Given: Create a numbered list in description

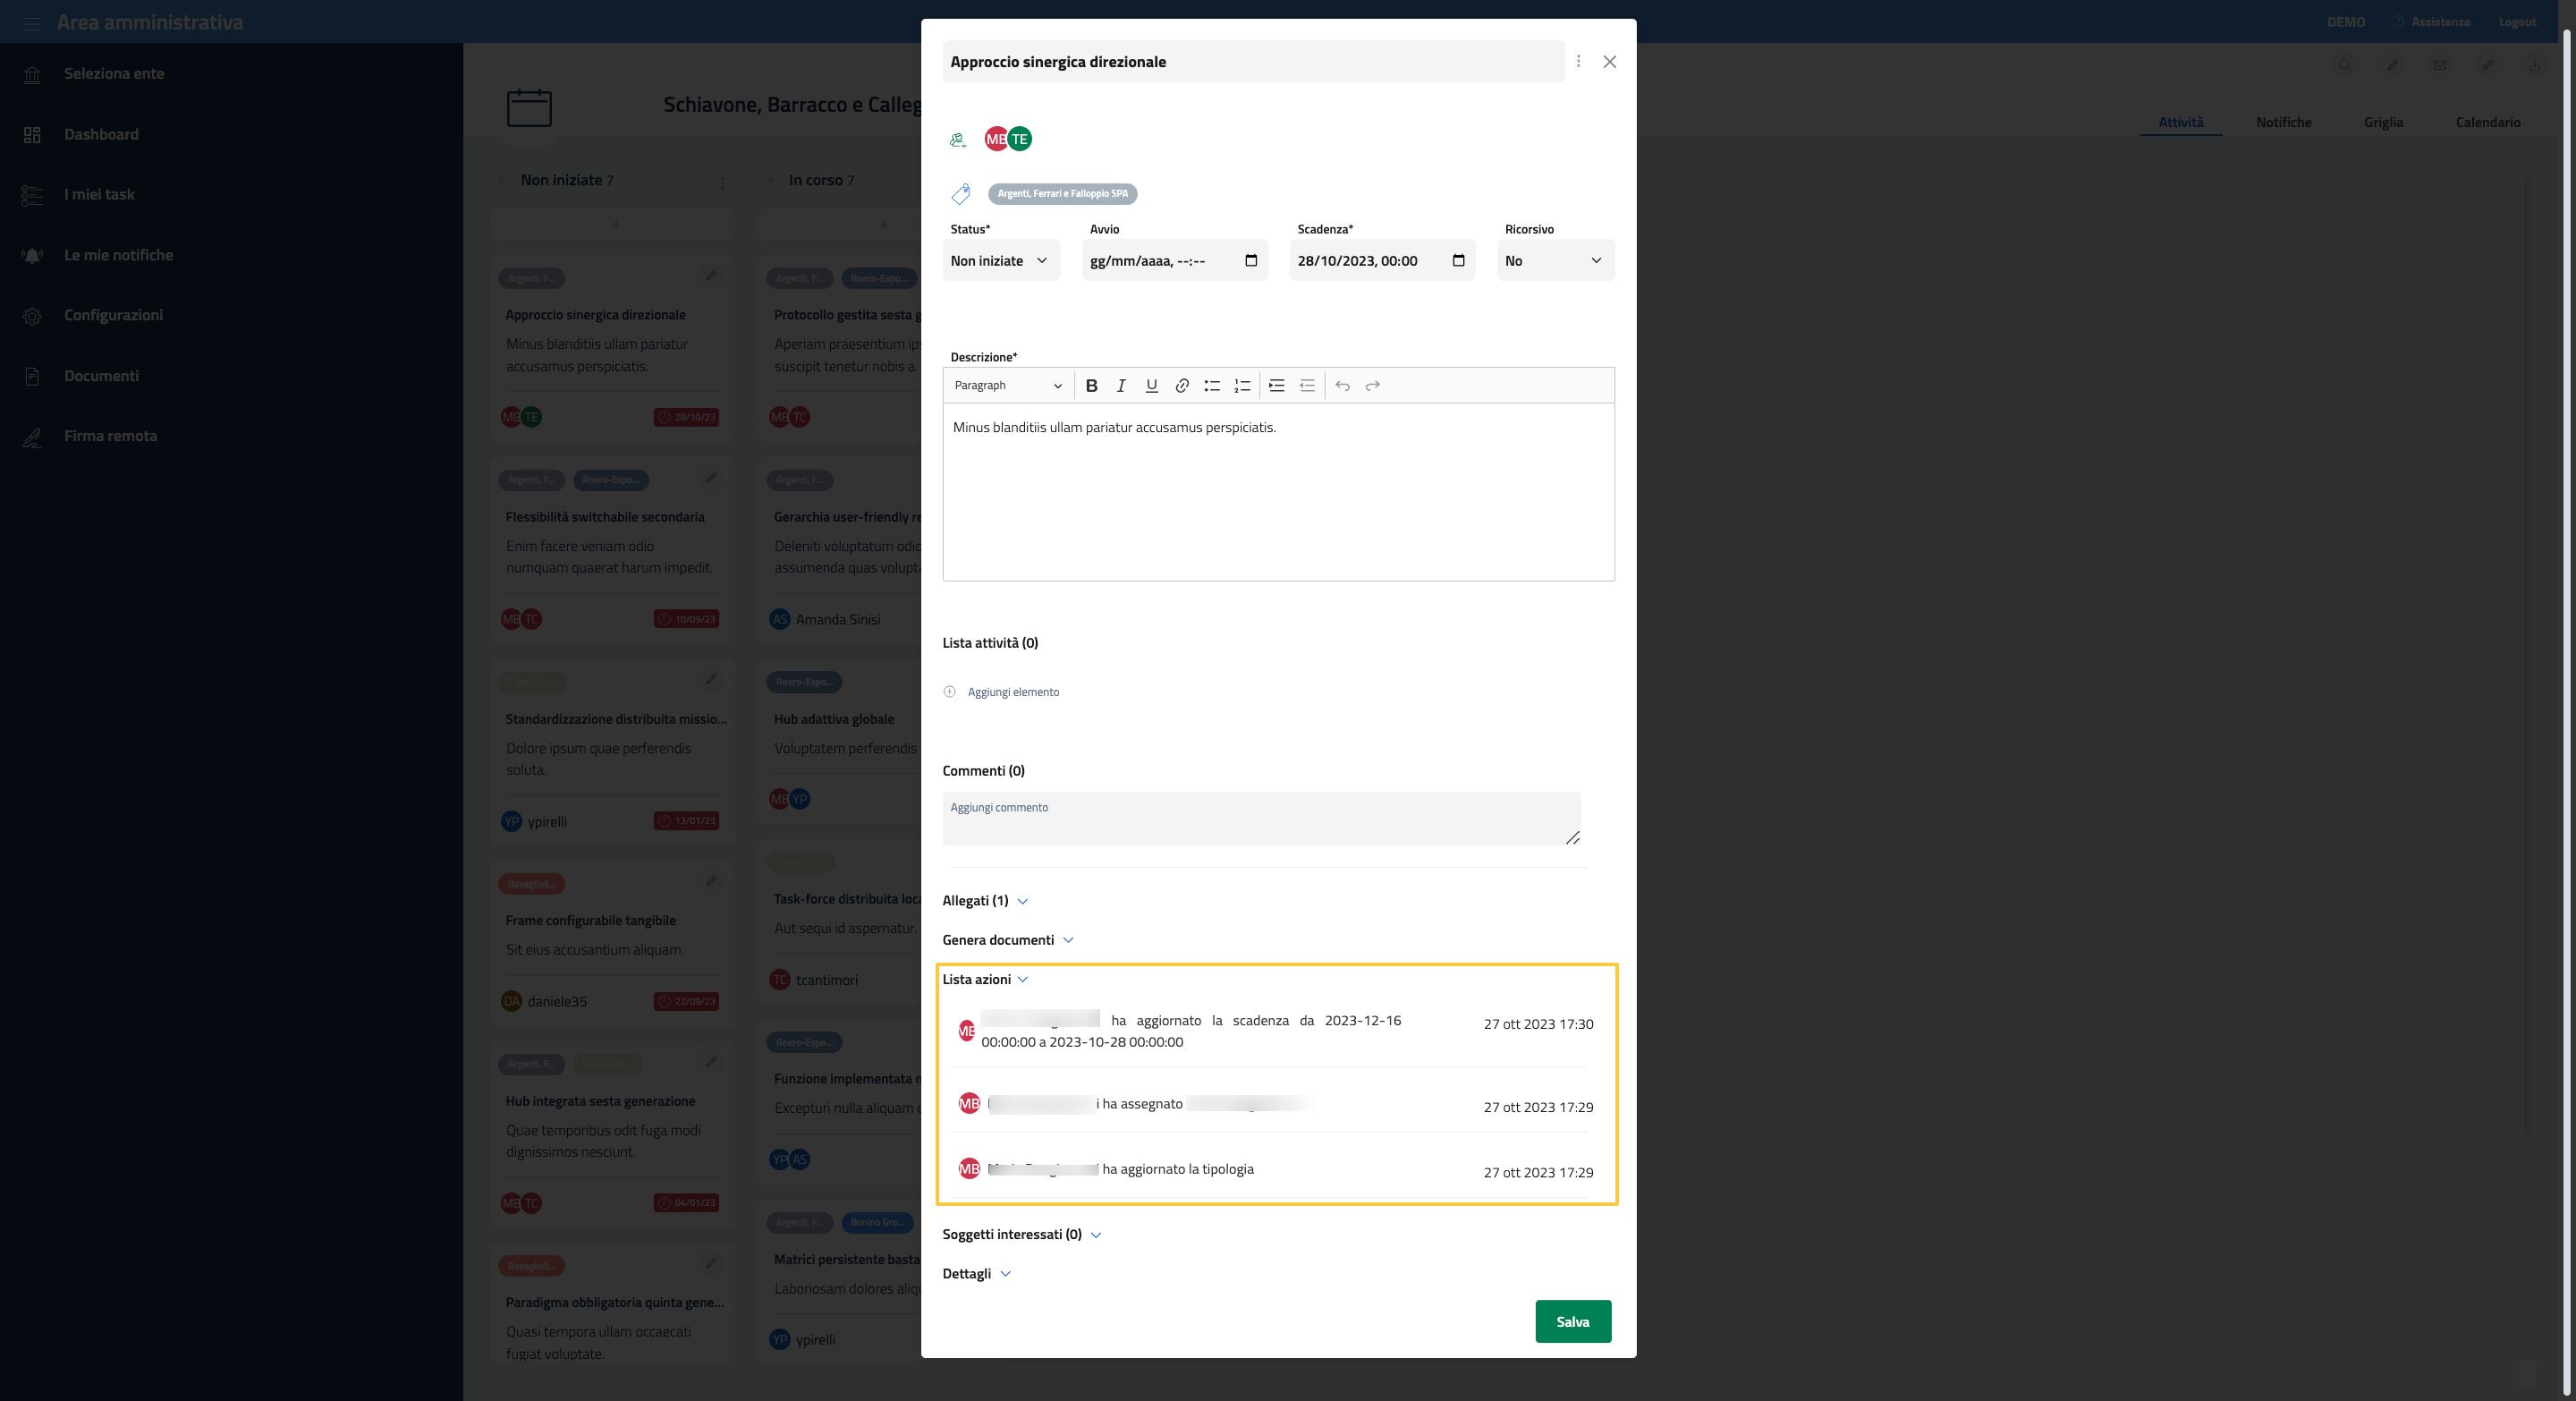Looking at the screenshot, I should [1242, 385].
